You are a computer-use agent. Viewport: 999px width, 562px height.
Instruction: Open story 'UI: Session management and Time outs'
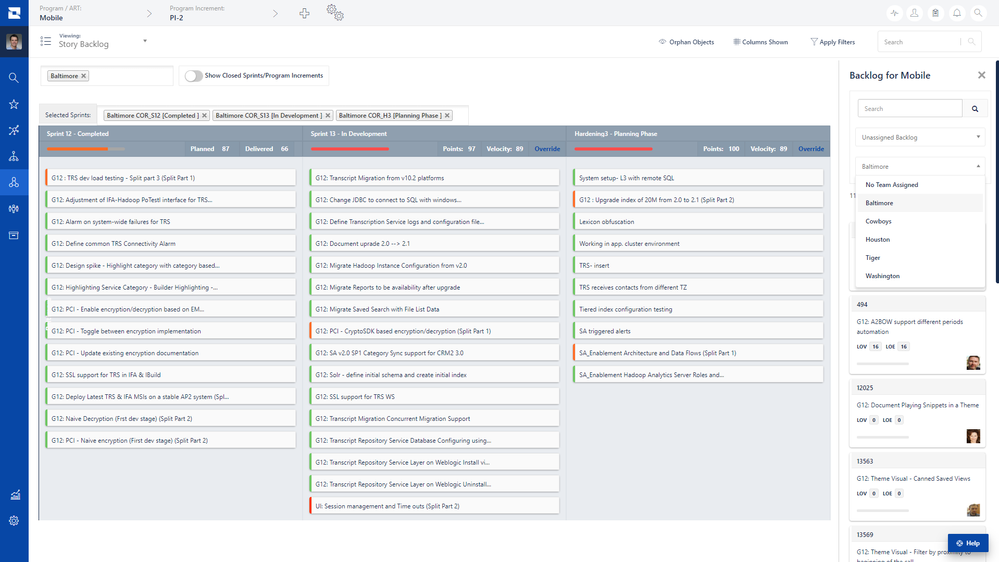coord(434,506)
